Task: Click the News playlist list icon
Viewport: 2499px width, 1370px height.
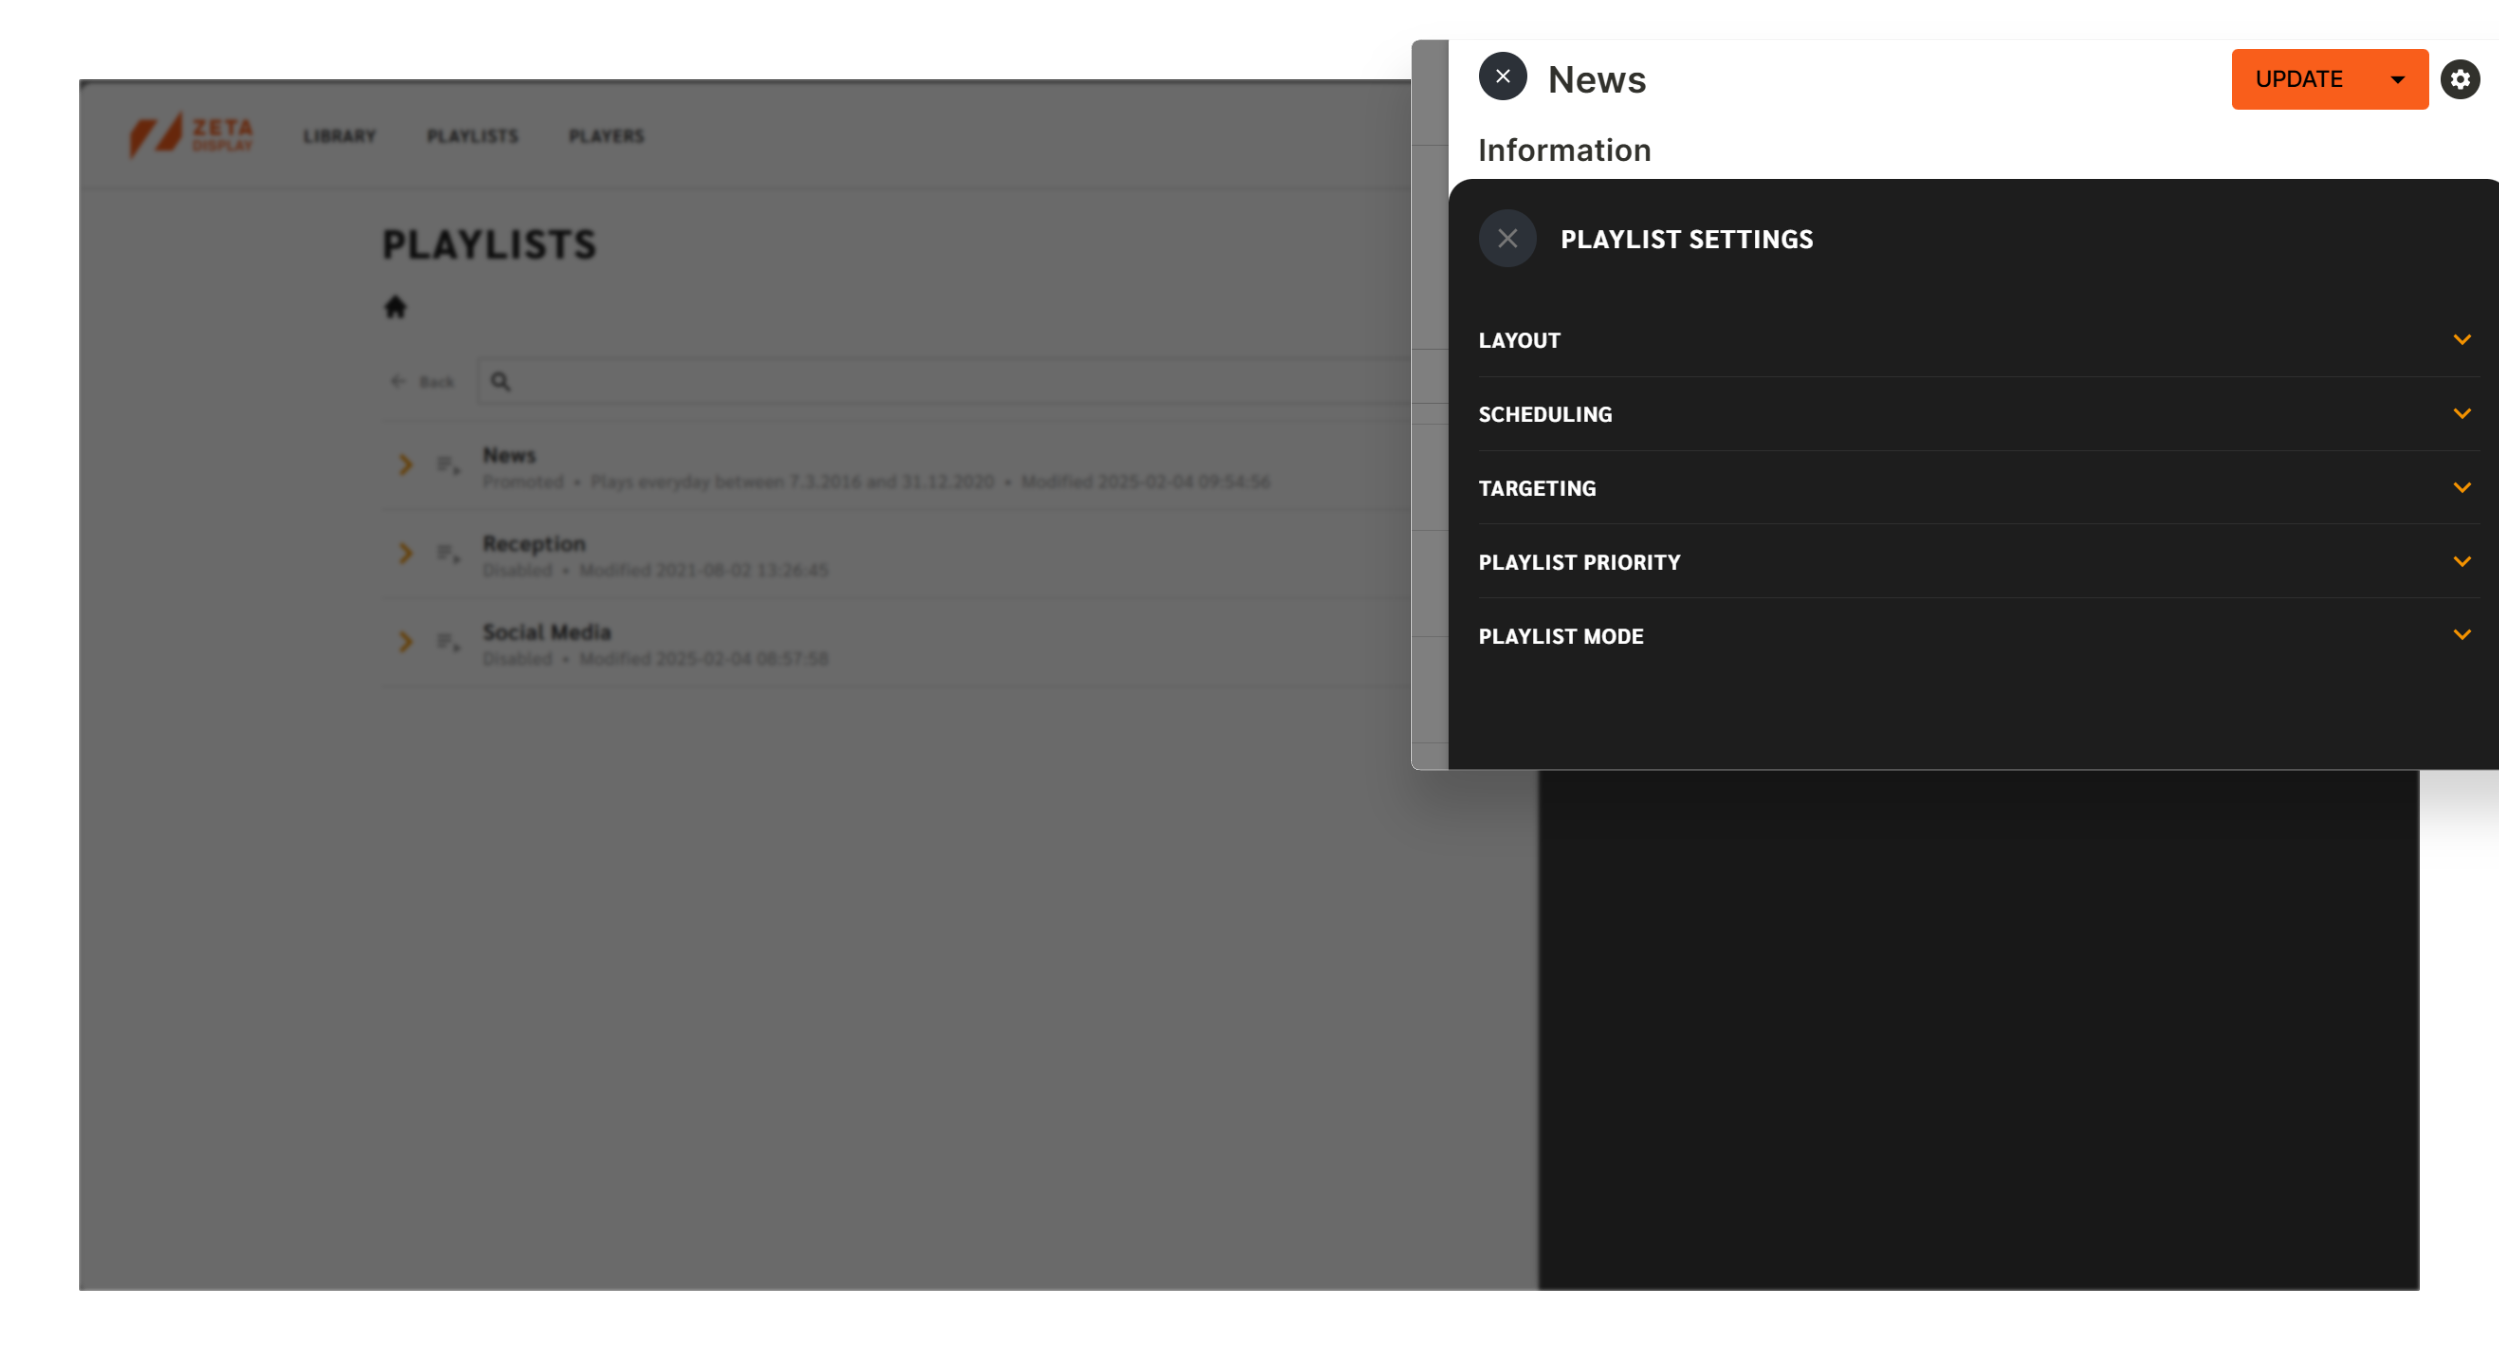Action: (448, 465)
